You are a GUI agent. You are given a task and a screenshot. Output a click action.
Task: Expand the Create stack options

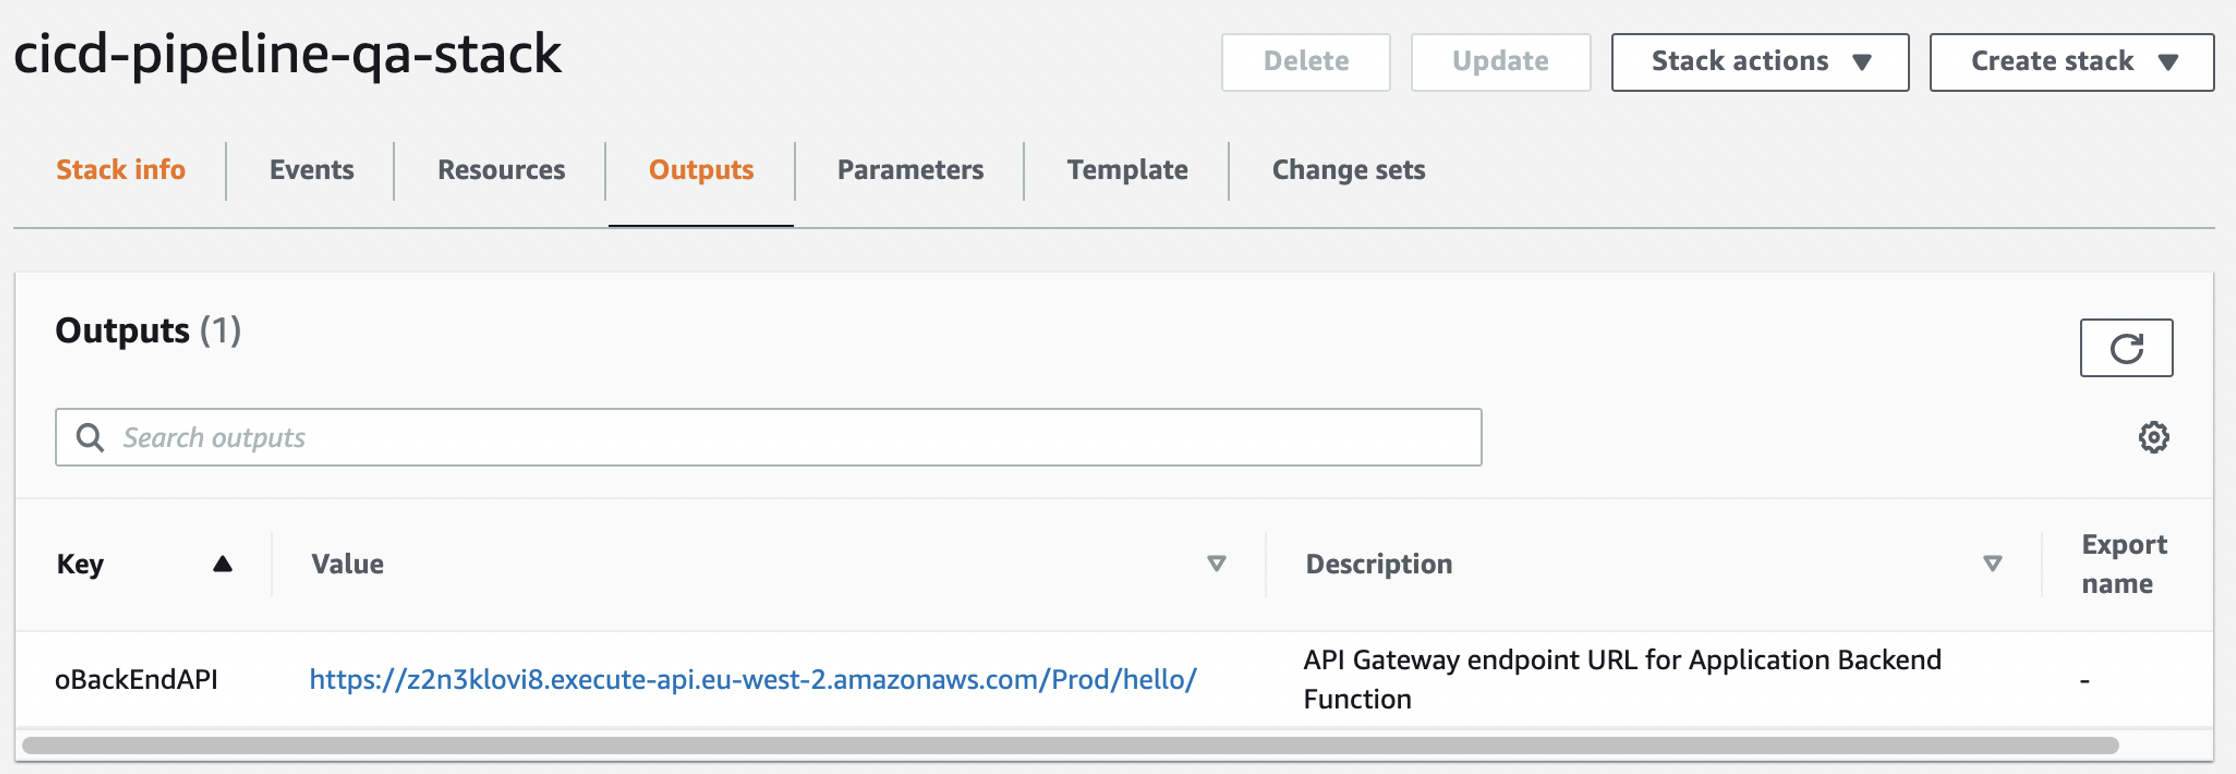(x=2070, y=61)
